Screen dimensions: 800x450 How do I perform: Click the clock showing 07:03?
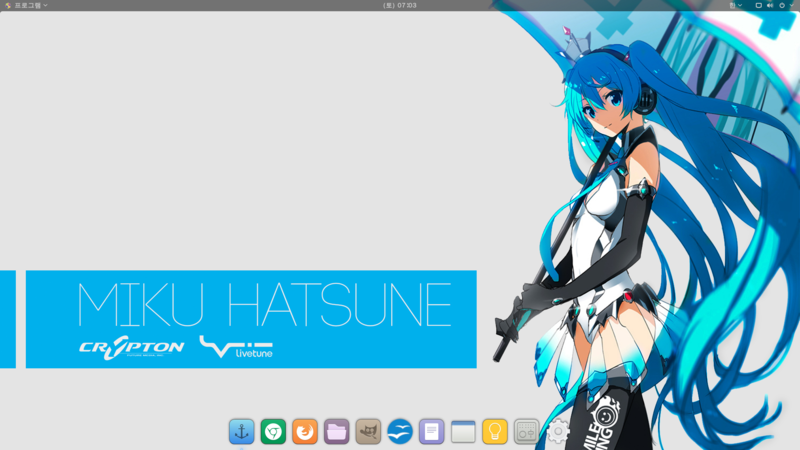[x=400, y=5]
